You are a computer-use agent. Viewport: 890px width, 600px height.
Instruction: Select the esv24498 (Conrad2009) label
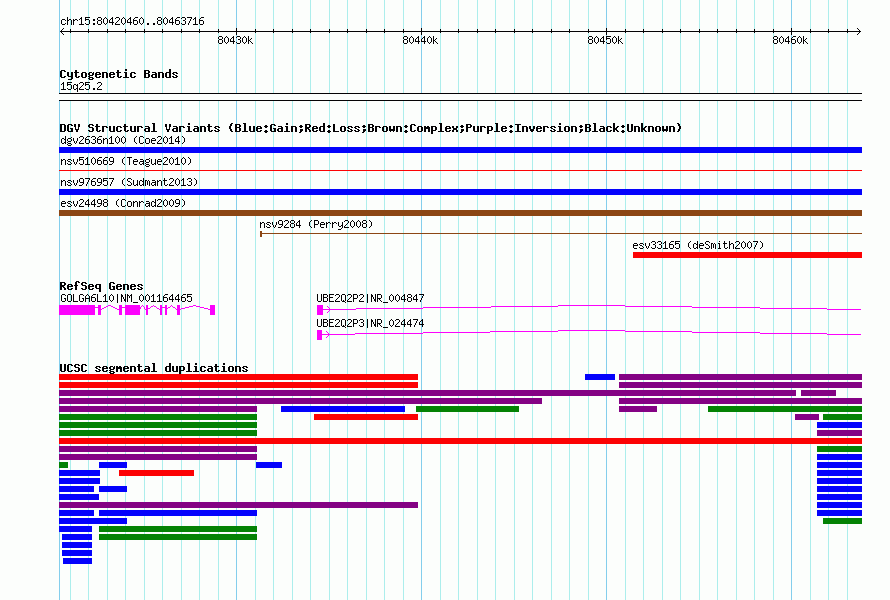coord(123,203)
